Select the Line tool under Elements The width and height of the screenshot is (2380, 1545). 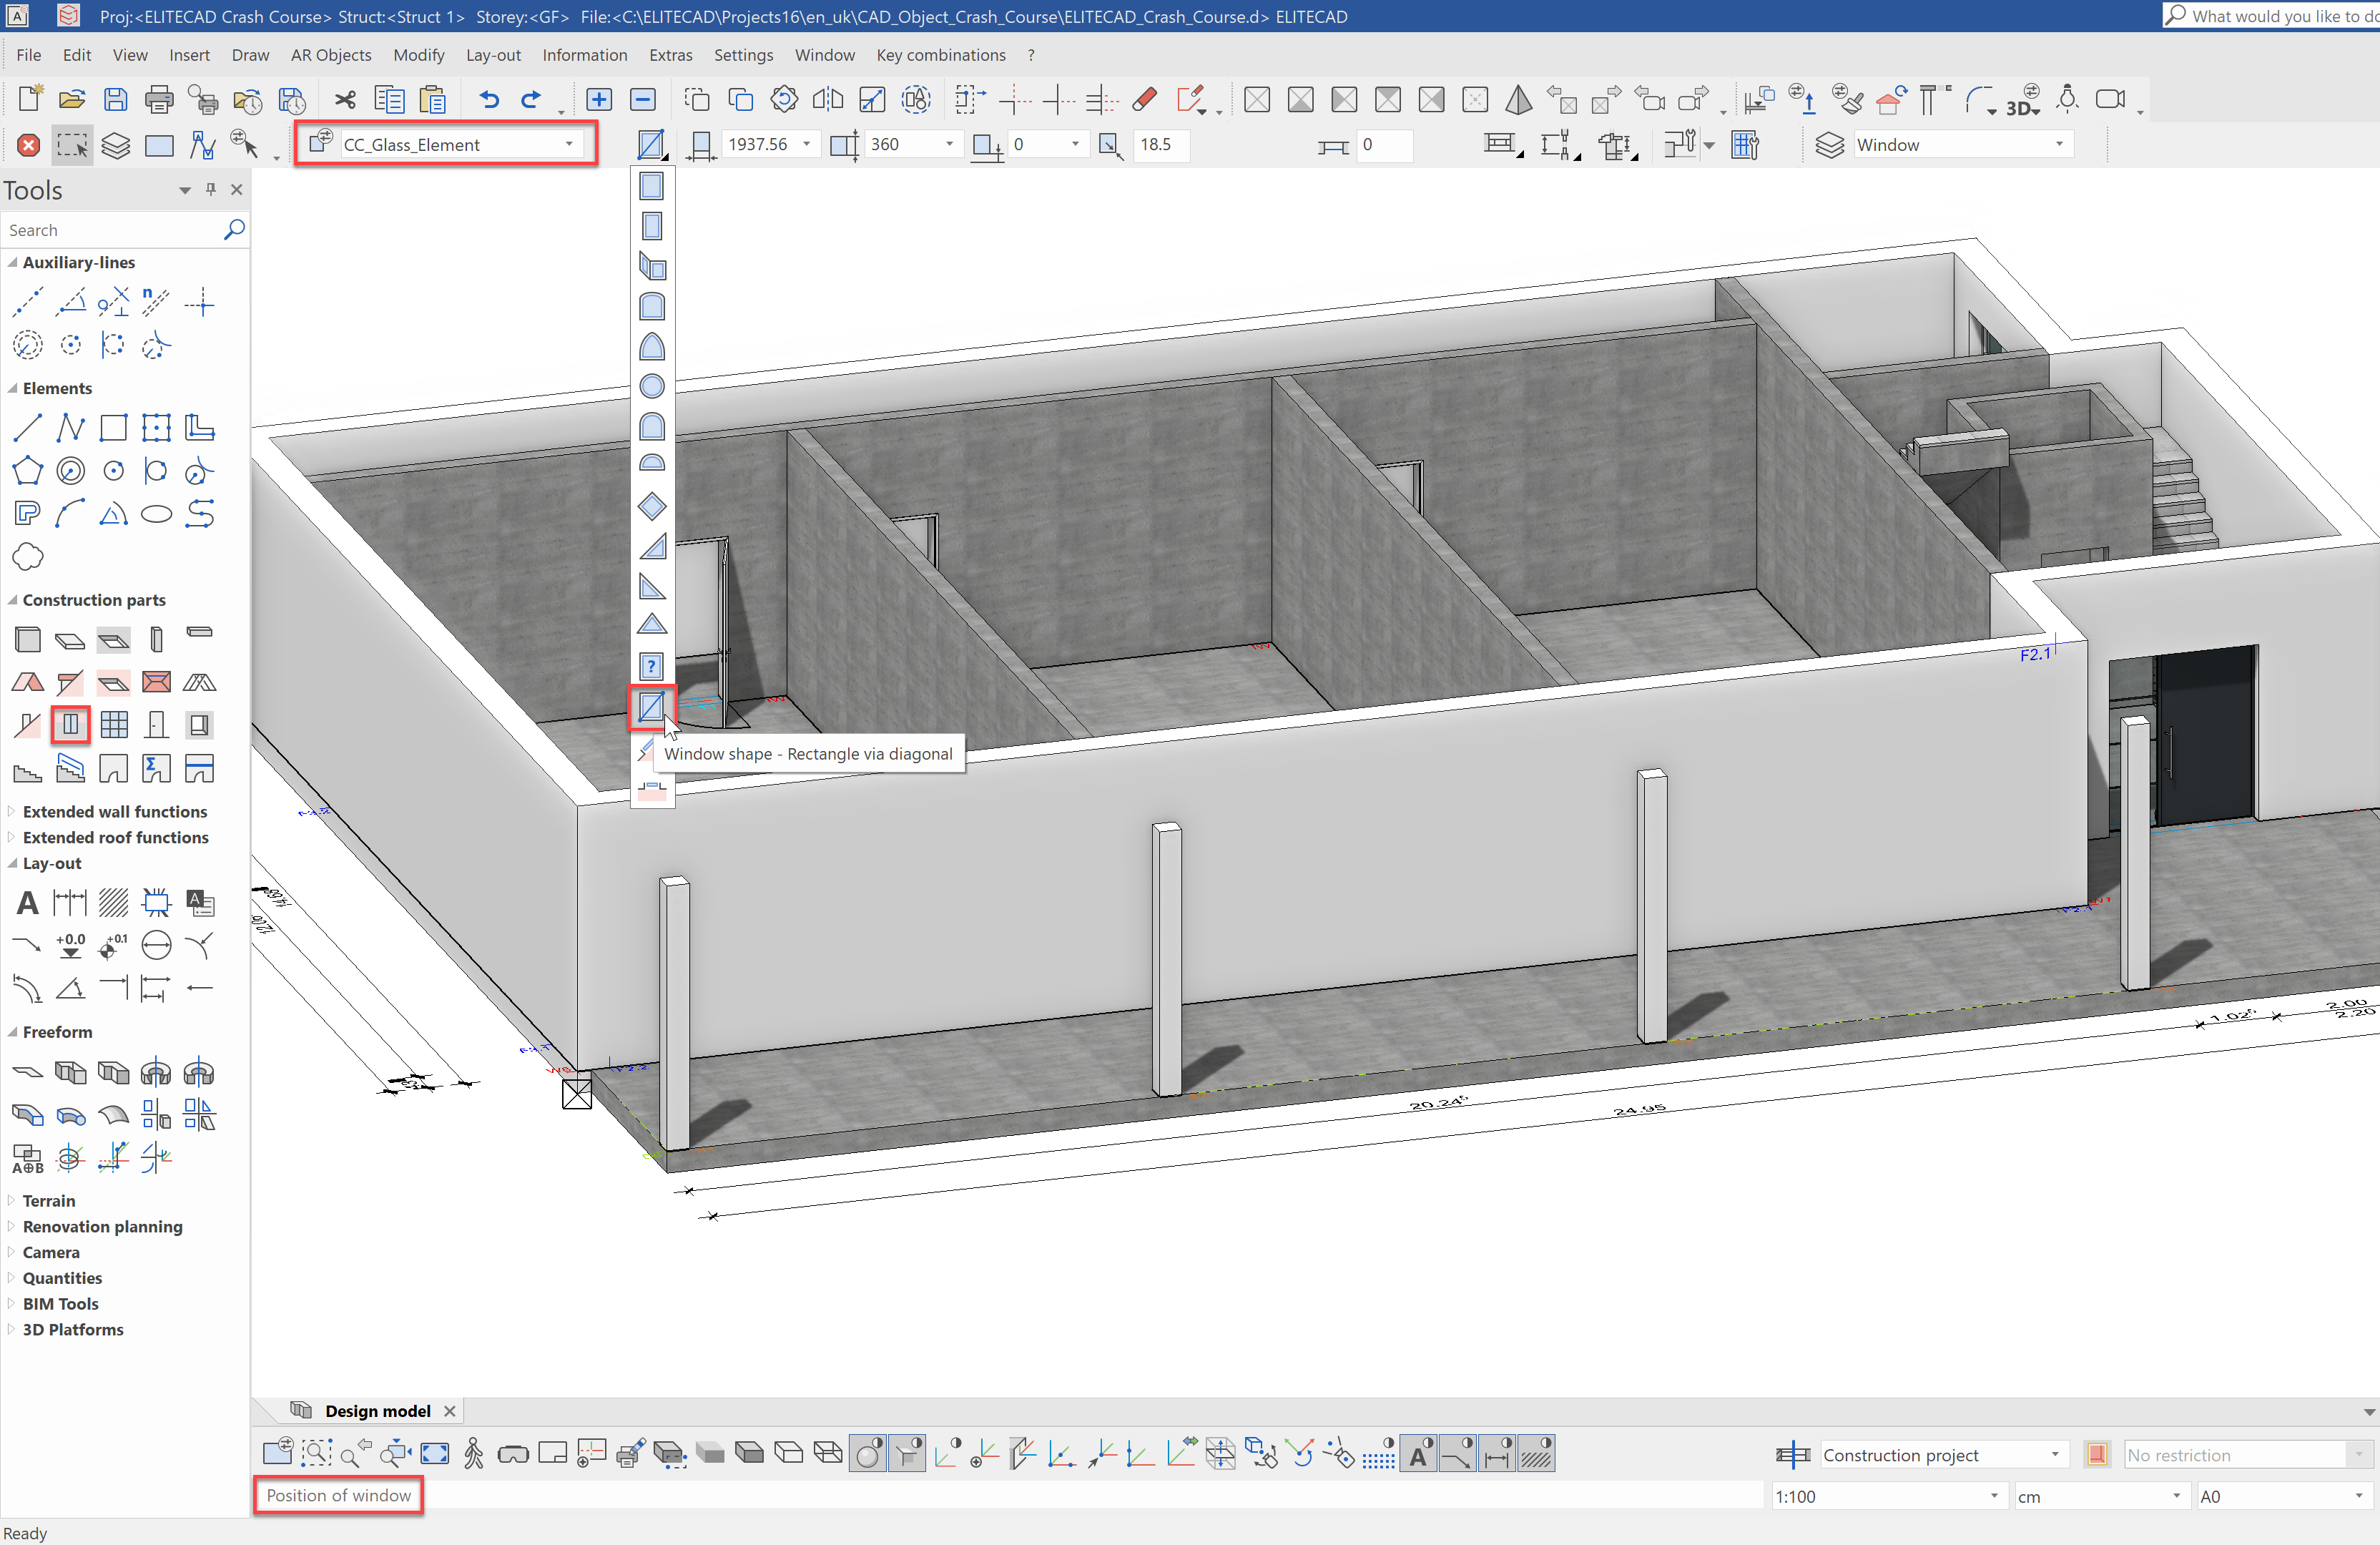click(28, 428)
